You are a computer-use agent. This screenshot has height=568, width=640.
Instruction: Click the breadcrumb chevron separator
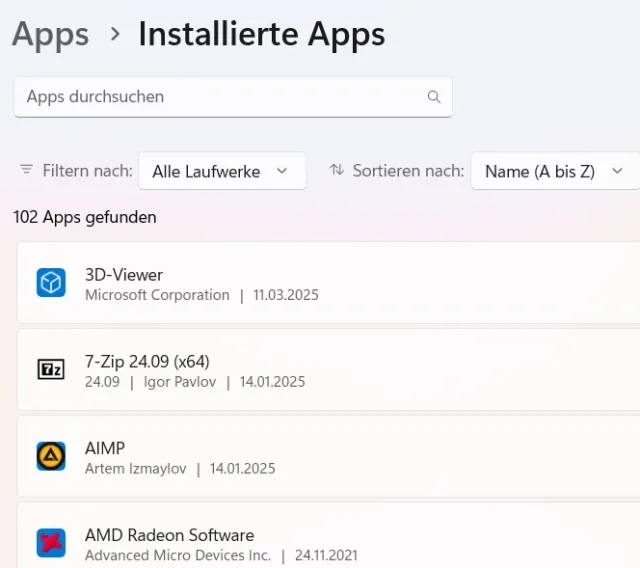coord(115,34)
